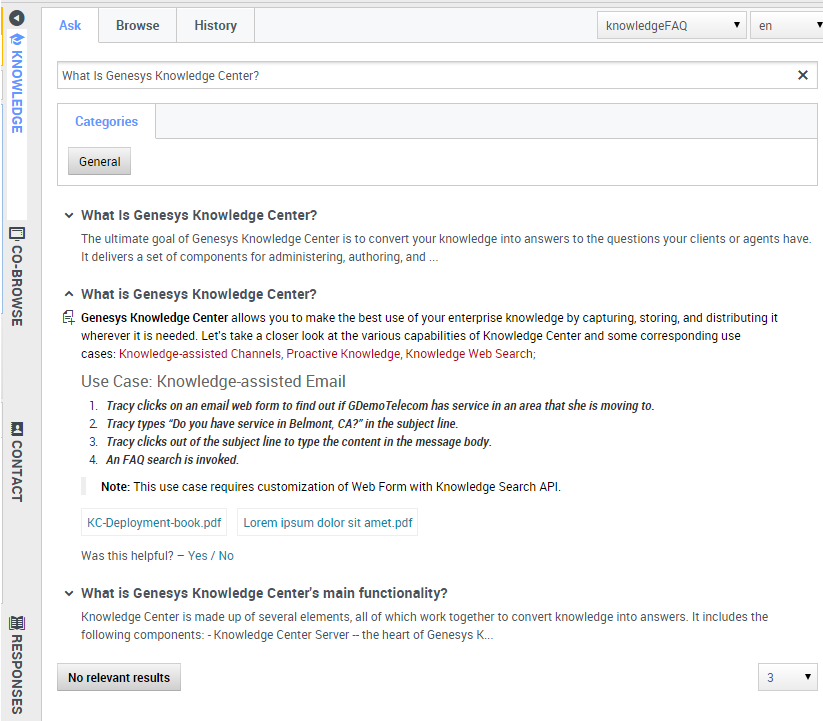Click the General category button

pyautogui.click(x=99, y=162)
